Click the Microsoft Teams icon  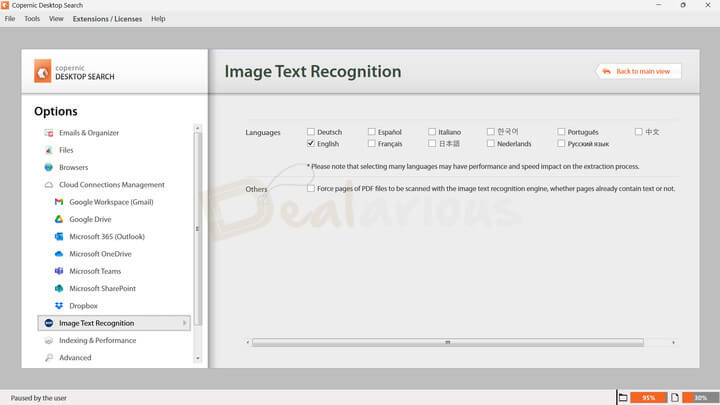[x=59, y=271]
